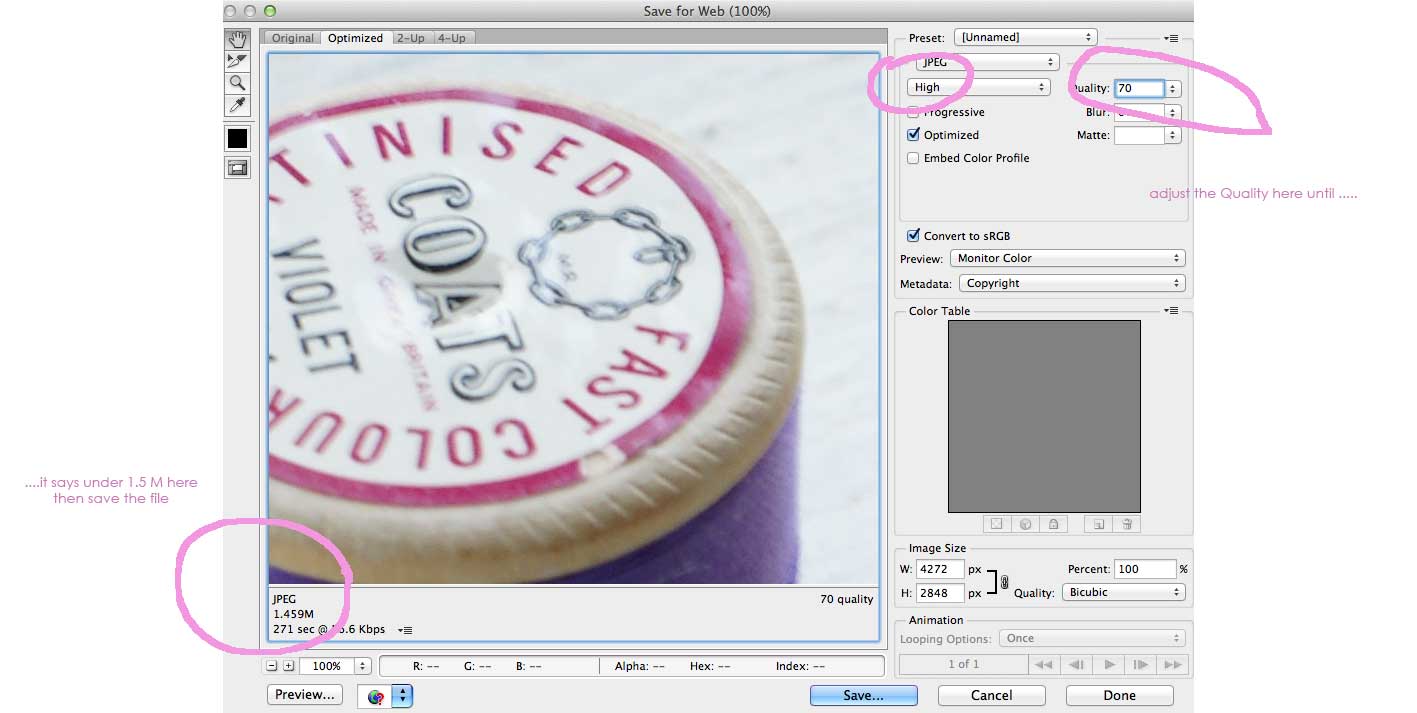Viewport: 1417px width, 713px height.
Task: Click the '1 of 1' frame counter
Action: 963,664
